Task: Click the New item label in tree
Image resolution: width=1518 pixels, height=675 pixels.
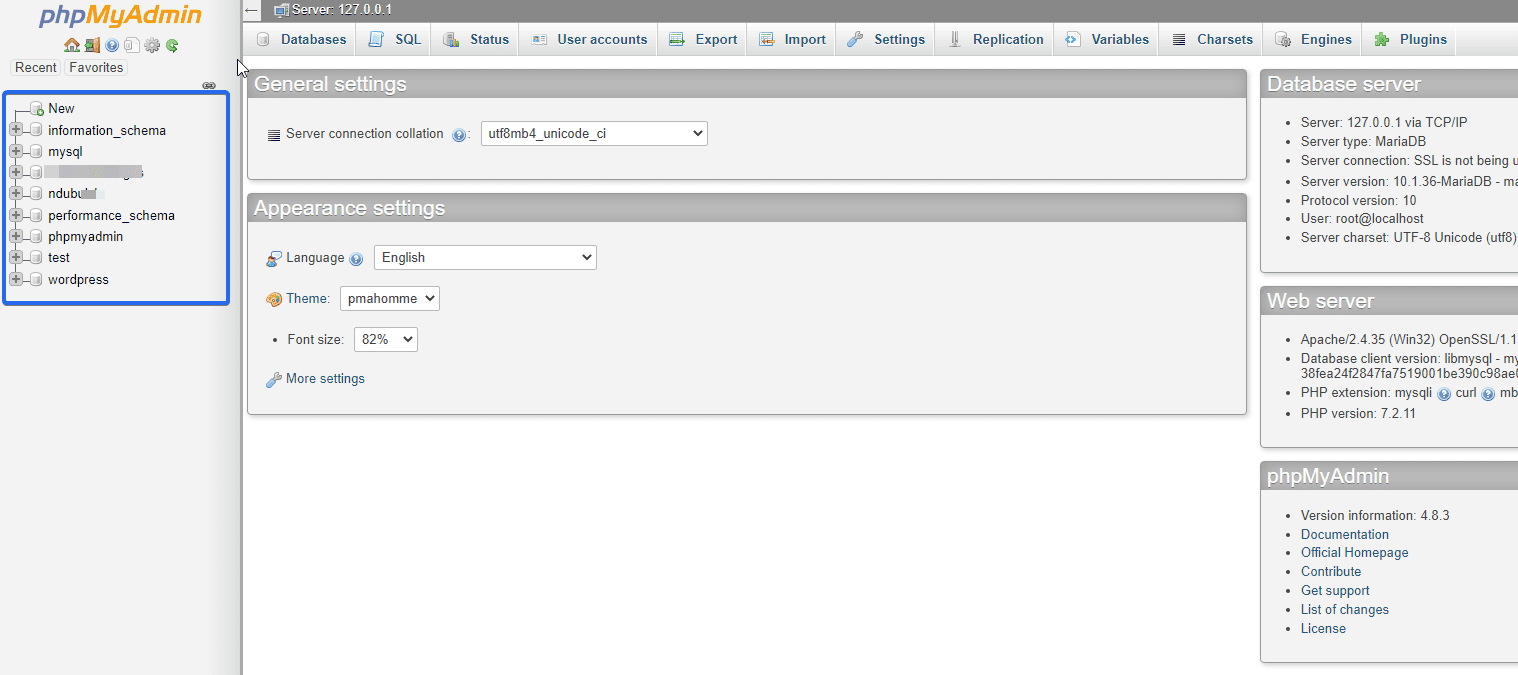Action: click(x=61, y=109)
